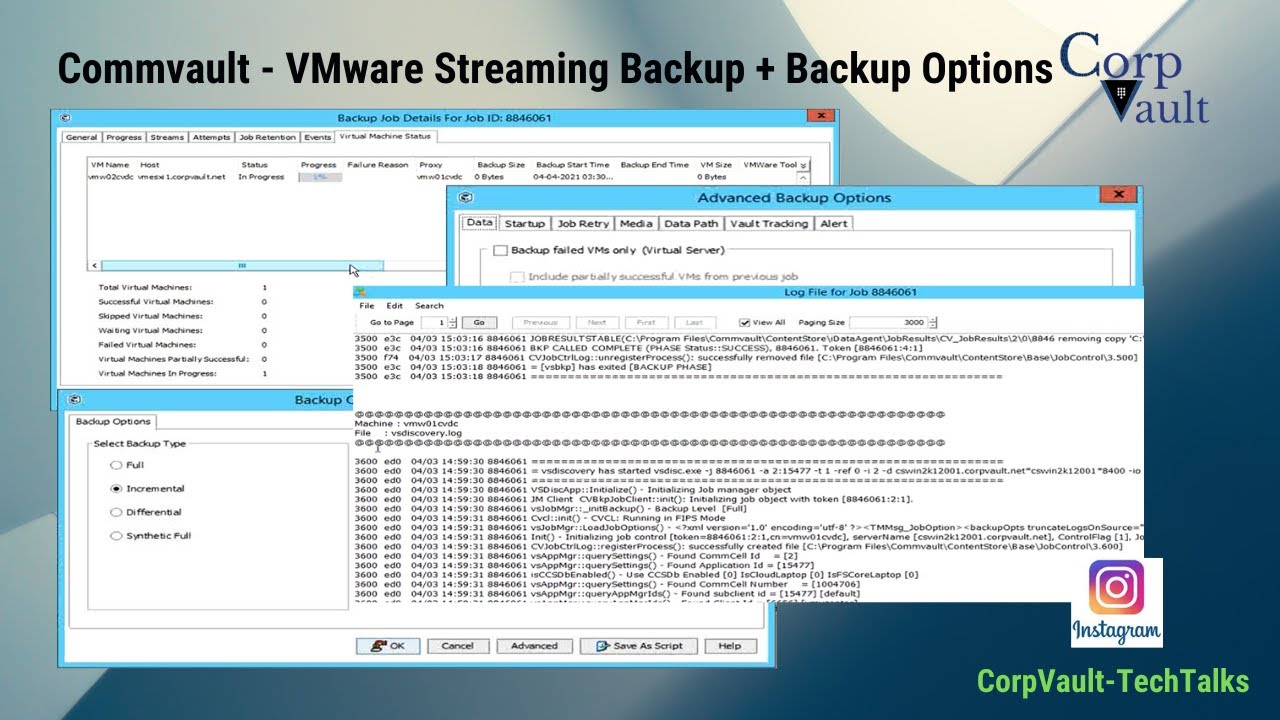This screenshot has height=720, width=1280.
Task: Click the Save As Script button
Action: click(x=638, y=646)
